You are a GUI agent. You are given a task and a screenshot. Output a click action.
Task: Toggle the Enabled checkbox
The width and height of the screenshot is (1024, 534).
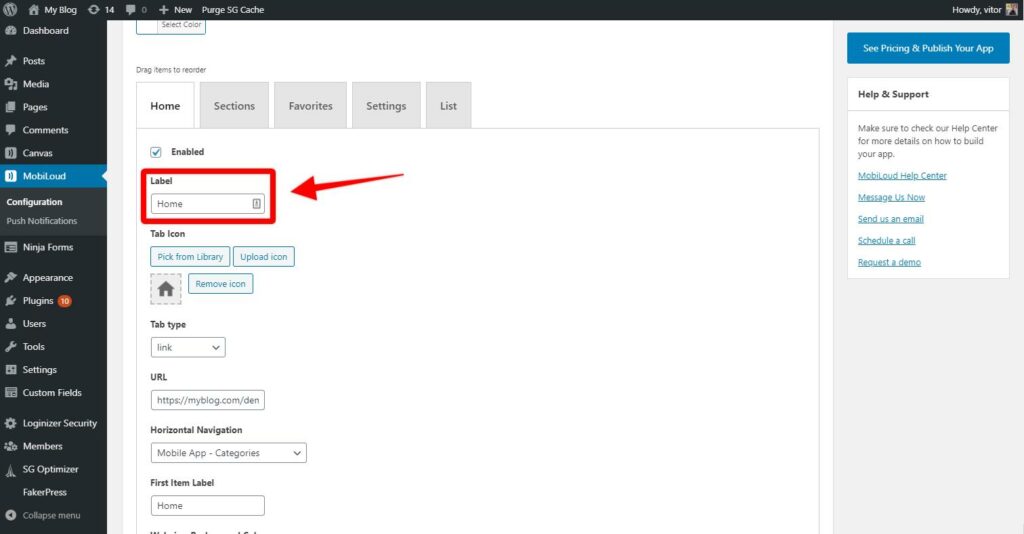point(155,152)
